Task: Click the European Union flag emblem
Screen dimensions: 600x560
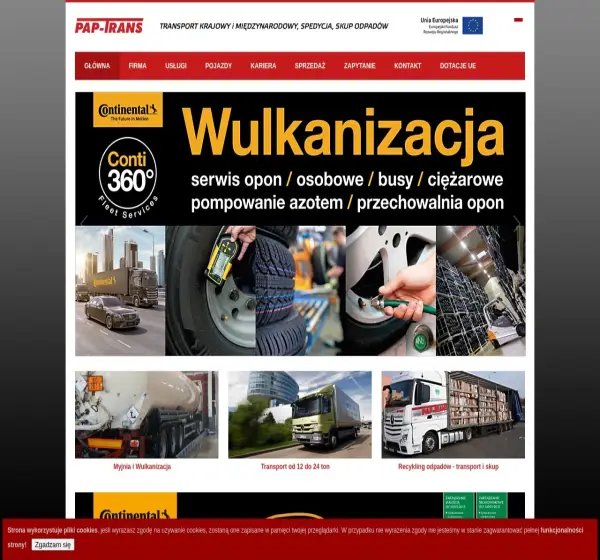Action: (x=472, y=26)
